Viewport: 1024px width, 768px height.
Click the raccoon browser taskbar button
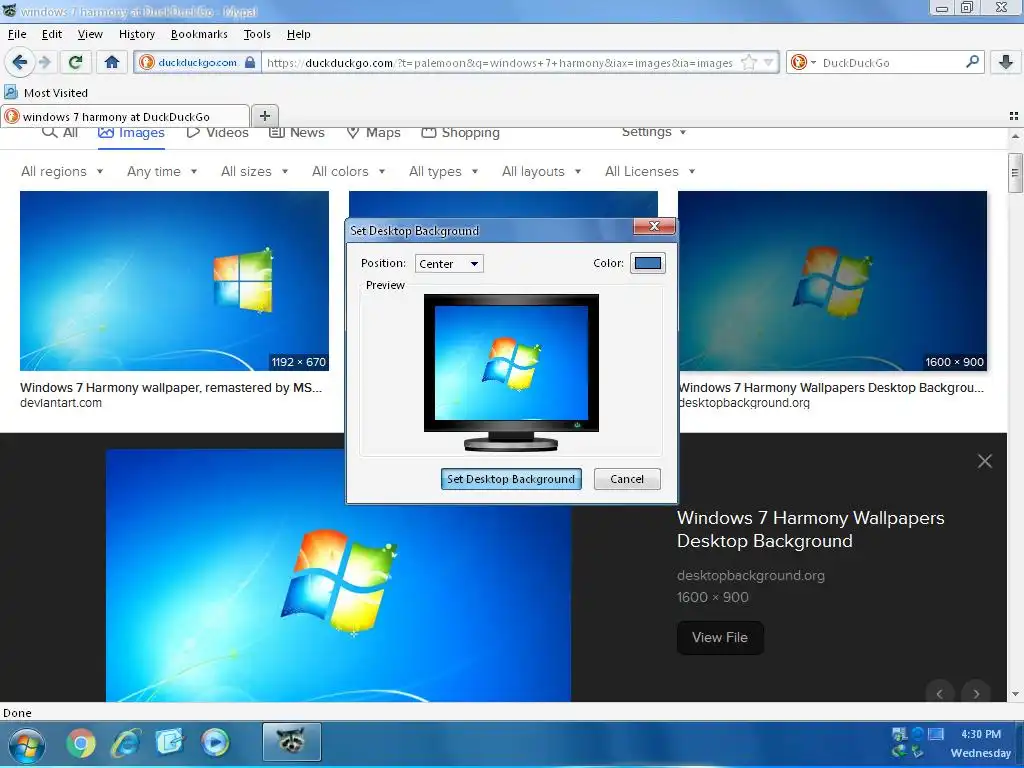(292, 742)
